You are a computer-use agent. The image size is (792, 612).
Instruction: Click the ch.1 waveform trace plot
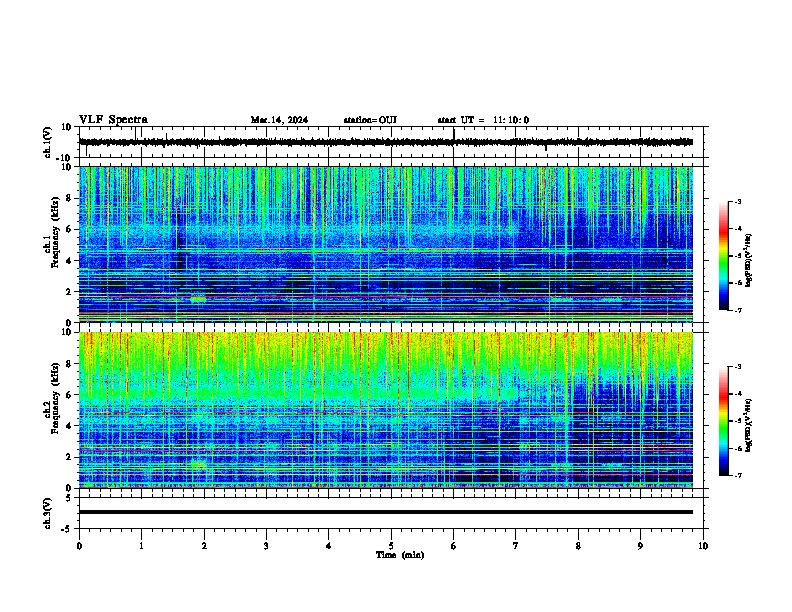point(386,142)
